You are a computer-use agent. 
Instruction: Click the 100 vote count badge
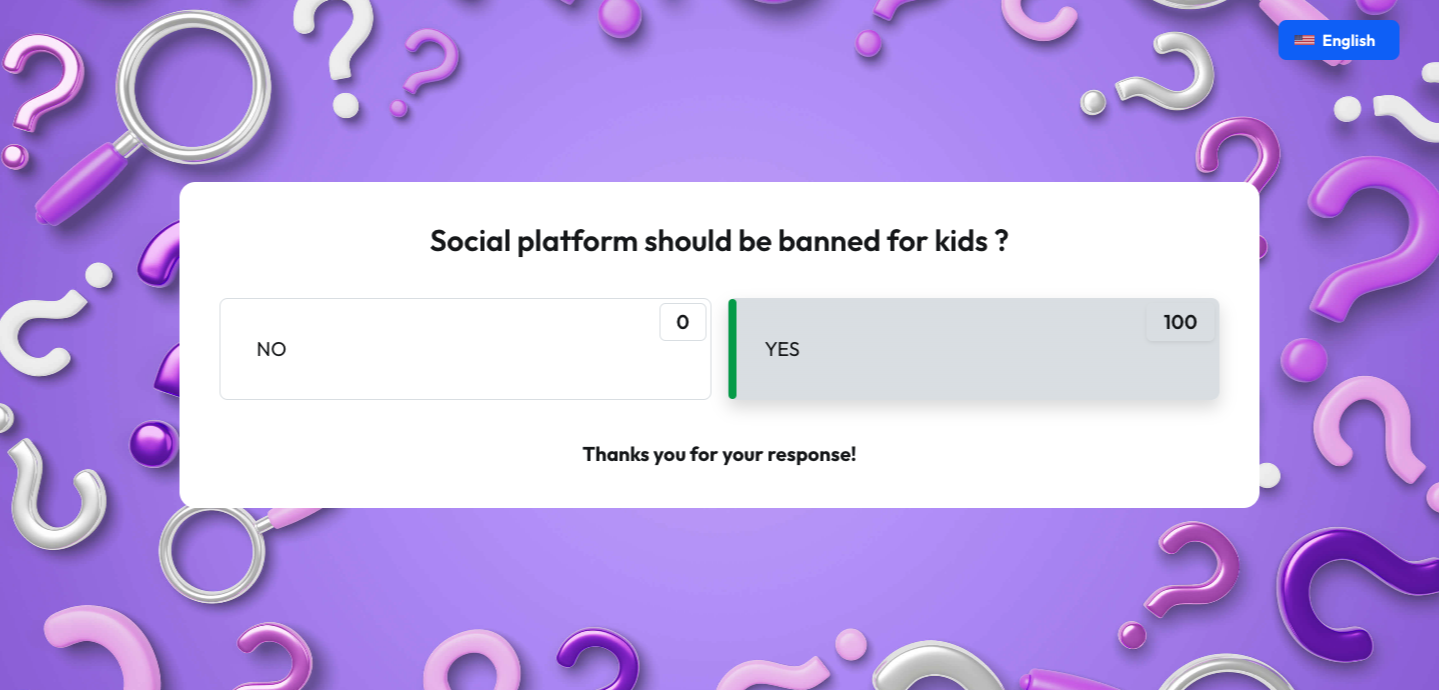(1180, 322)
